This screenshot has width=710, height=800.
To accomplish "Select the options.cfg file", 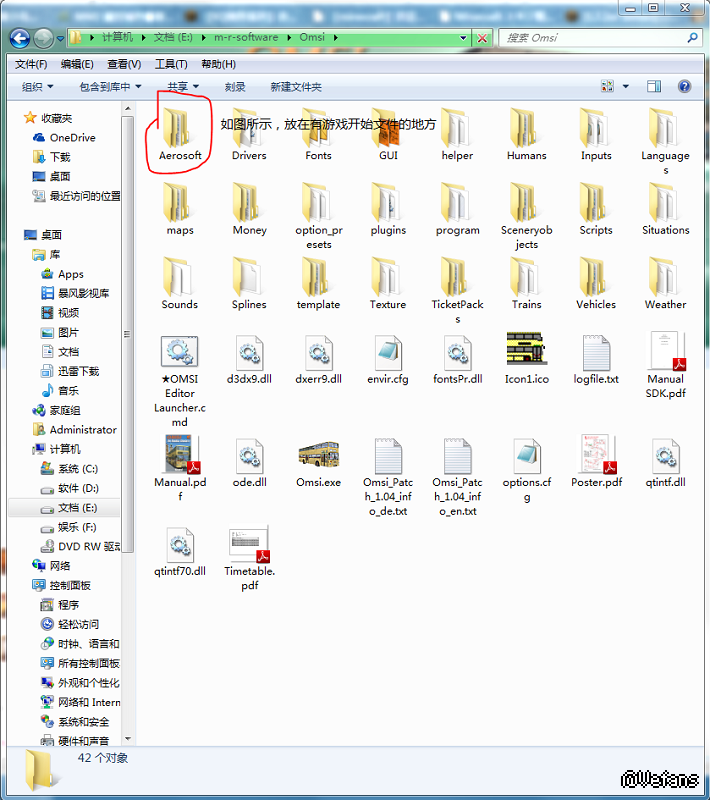I will coord(527,469).
